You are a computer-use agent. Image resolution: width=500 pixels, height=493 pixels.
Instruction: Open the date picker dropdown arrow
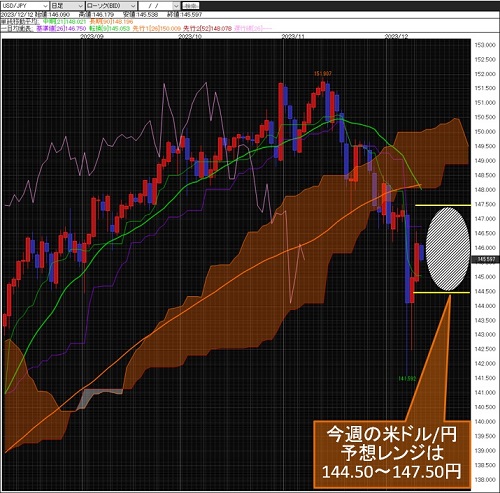177,6
